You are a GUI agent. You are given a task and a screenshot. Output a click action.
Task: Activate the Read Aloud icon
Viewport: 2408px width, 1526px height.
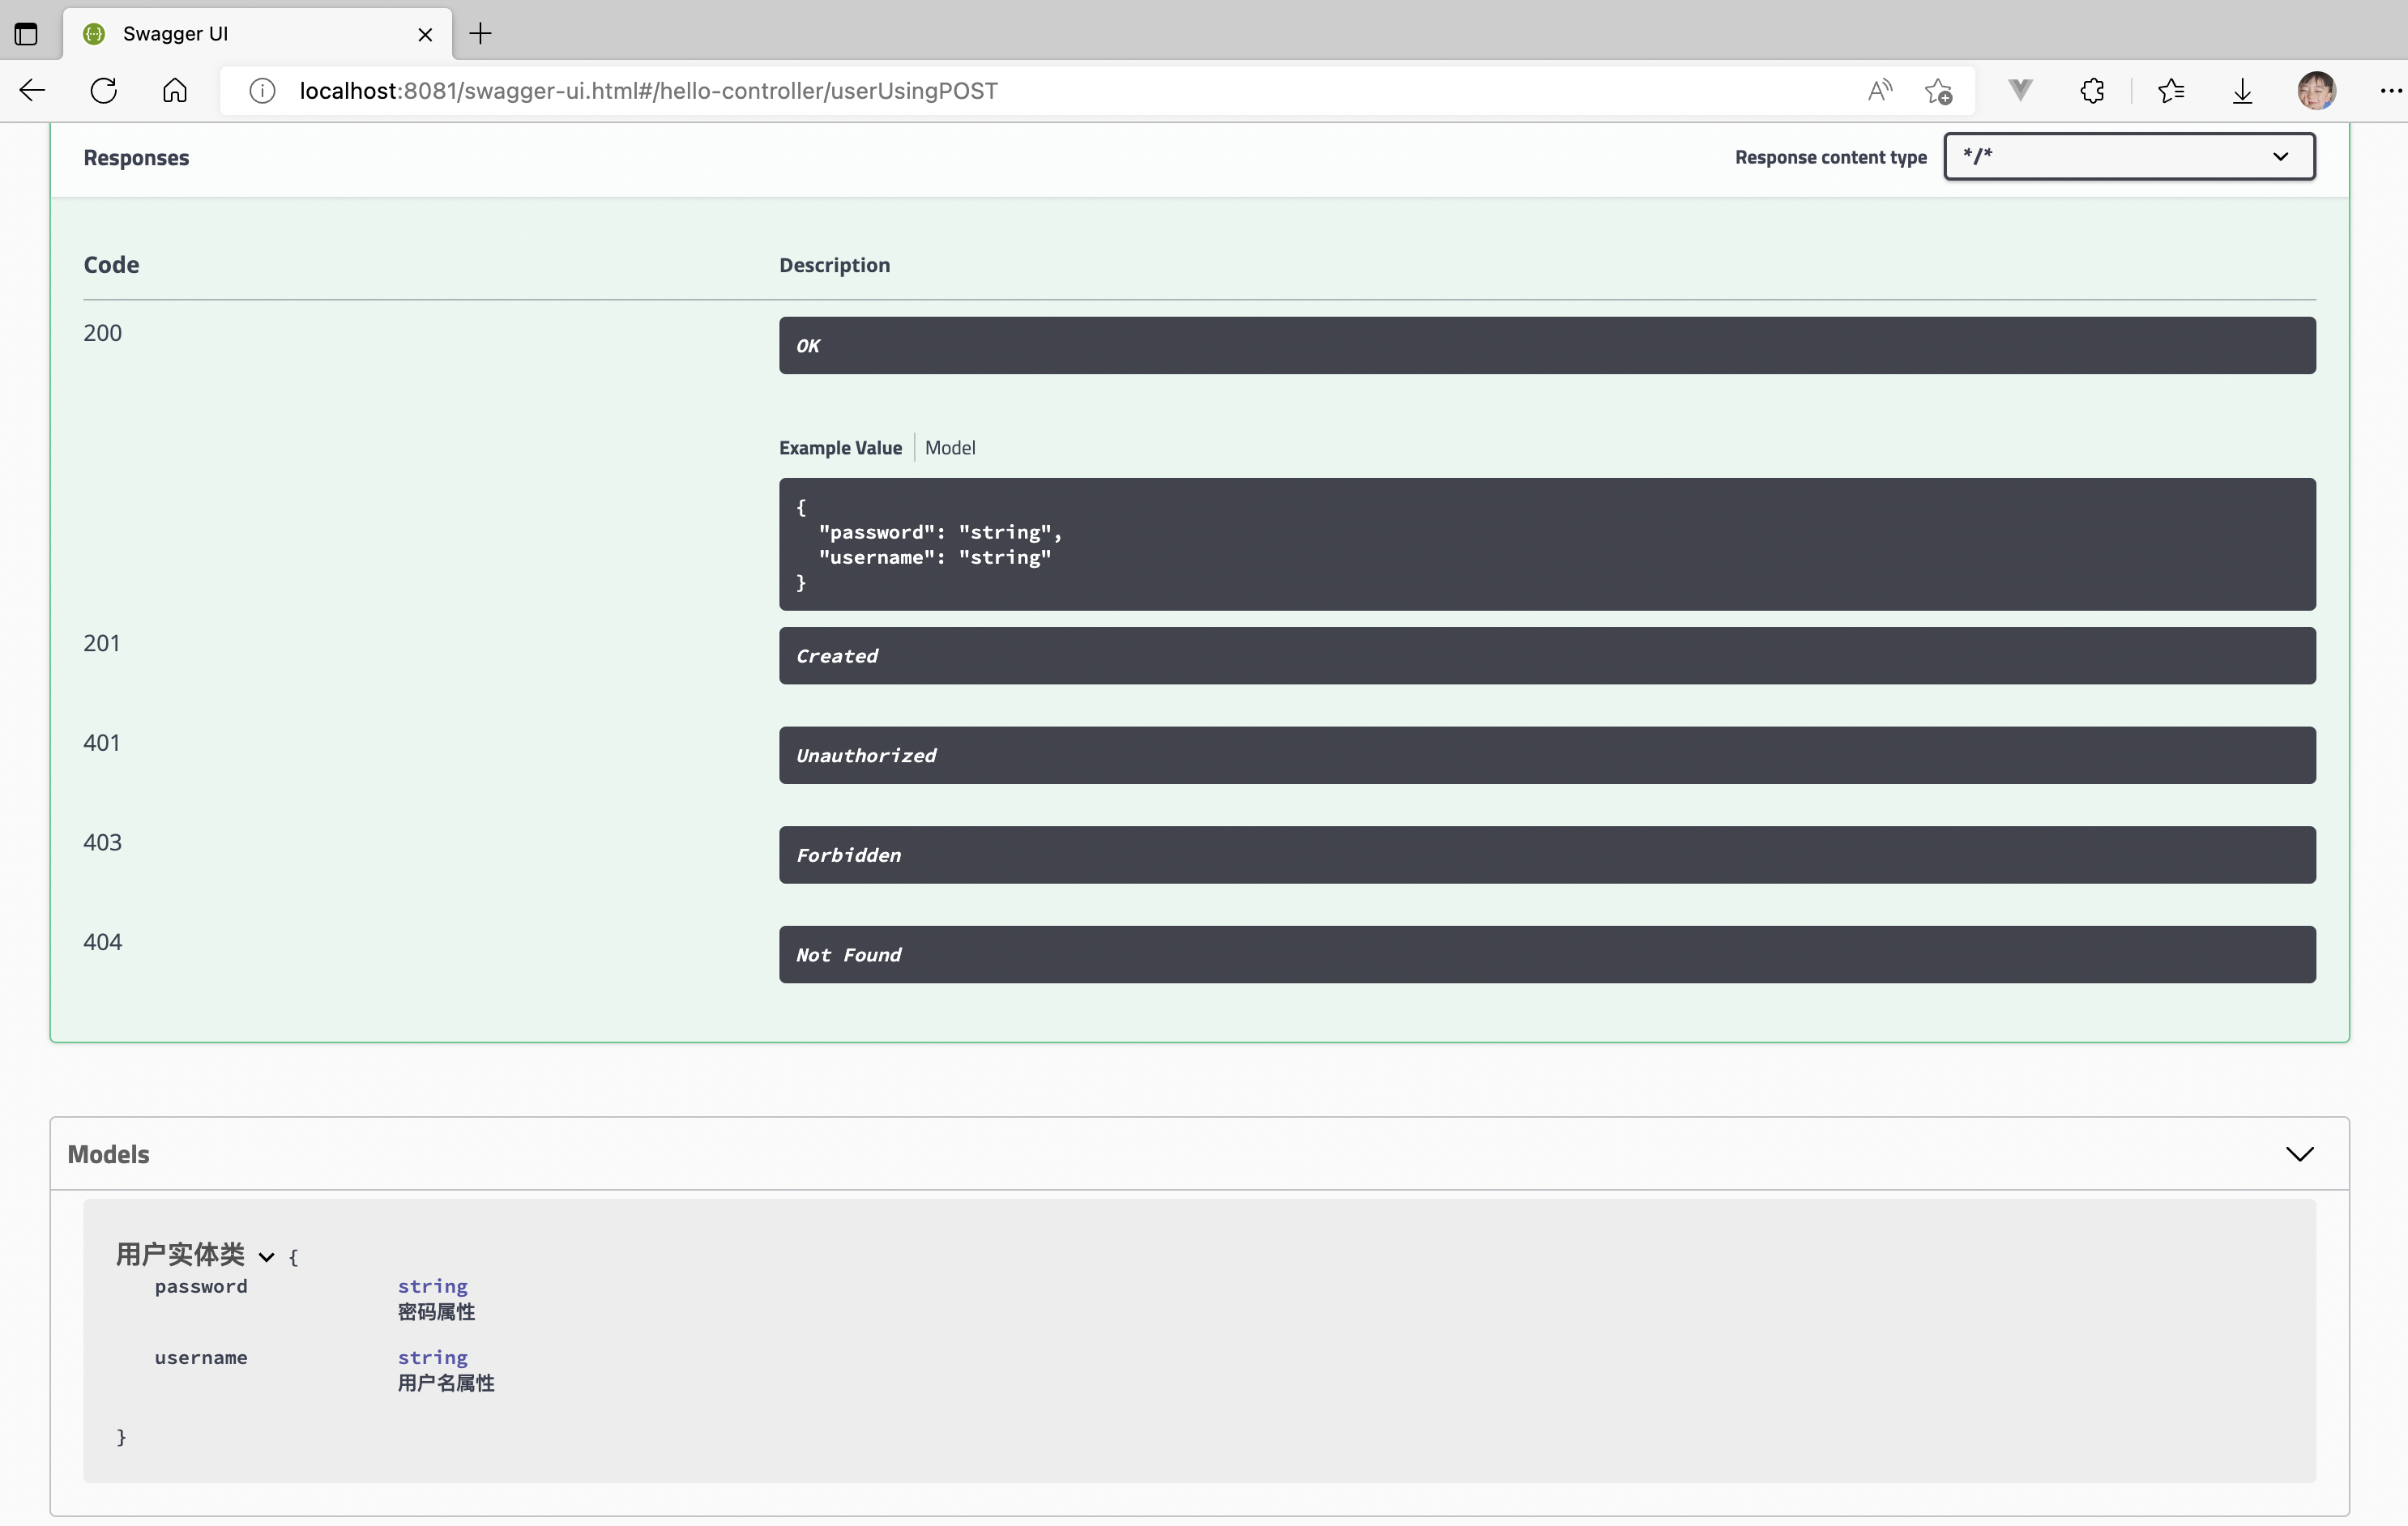pyautogui.click(x=1879, y=91)
